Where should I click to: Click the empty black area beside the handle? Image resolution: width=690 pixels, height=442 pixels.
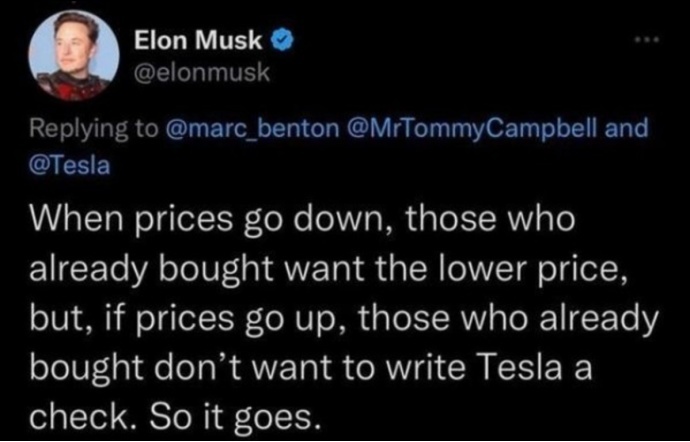tap(440, 73)
